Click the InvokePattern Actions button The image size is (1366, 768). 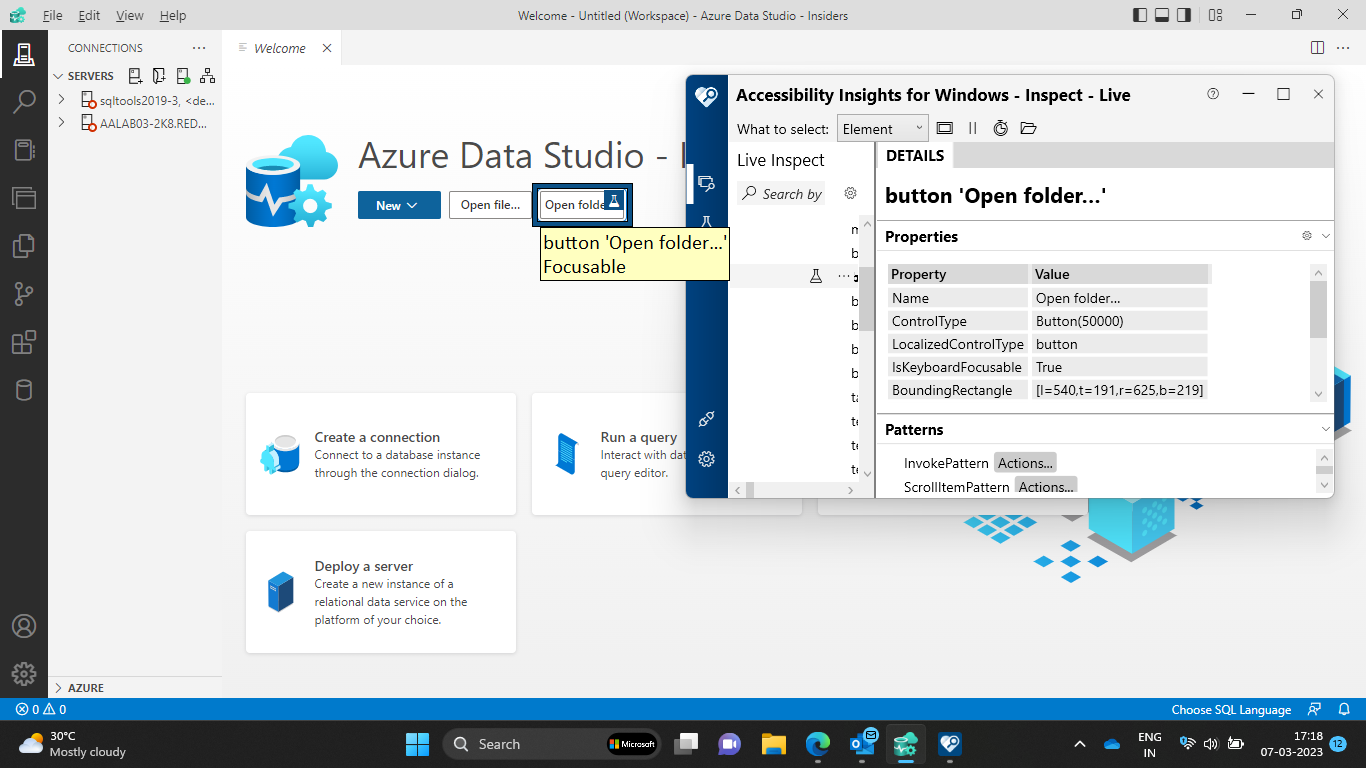click(1025, 462)
